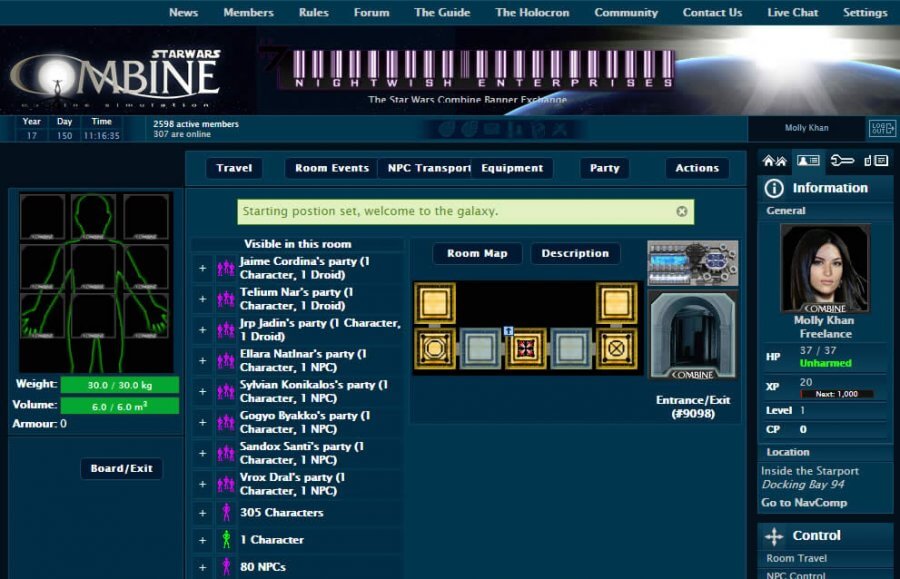Image resolution: width=900 pixels, height=579 pixels.
Task: Click the NPC Transport button
Action: coord(426,168)
